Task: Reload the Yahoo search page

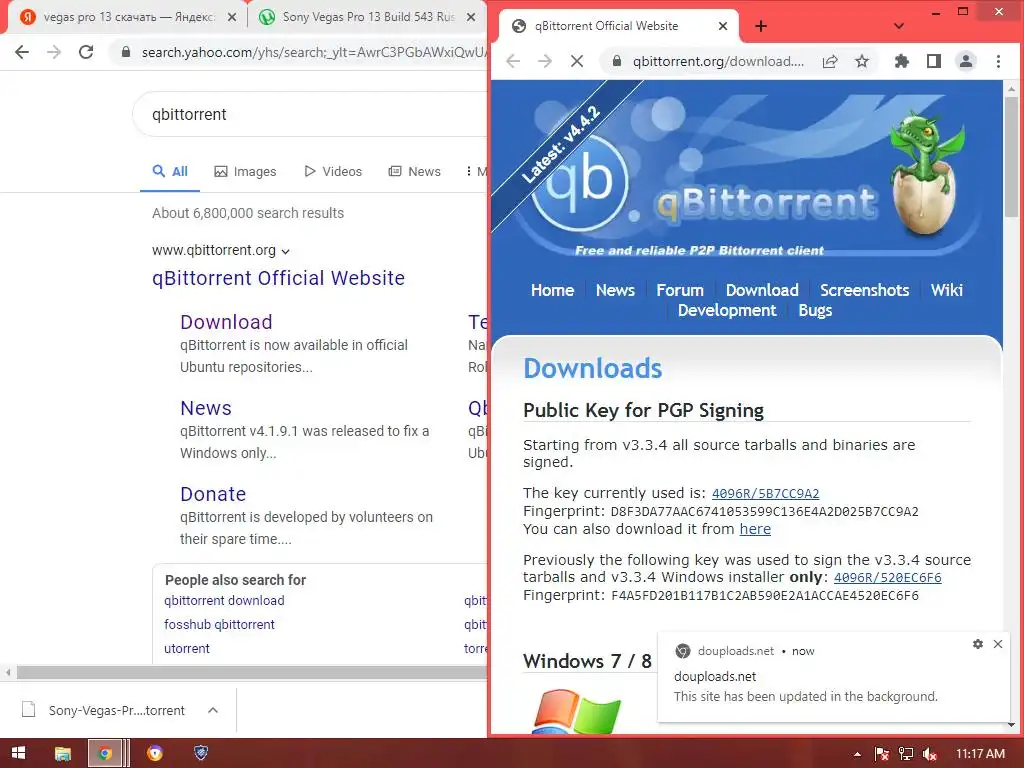Action: tap(86, 52)
